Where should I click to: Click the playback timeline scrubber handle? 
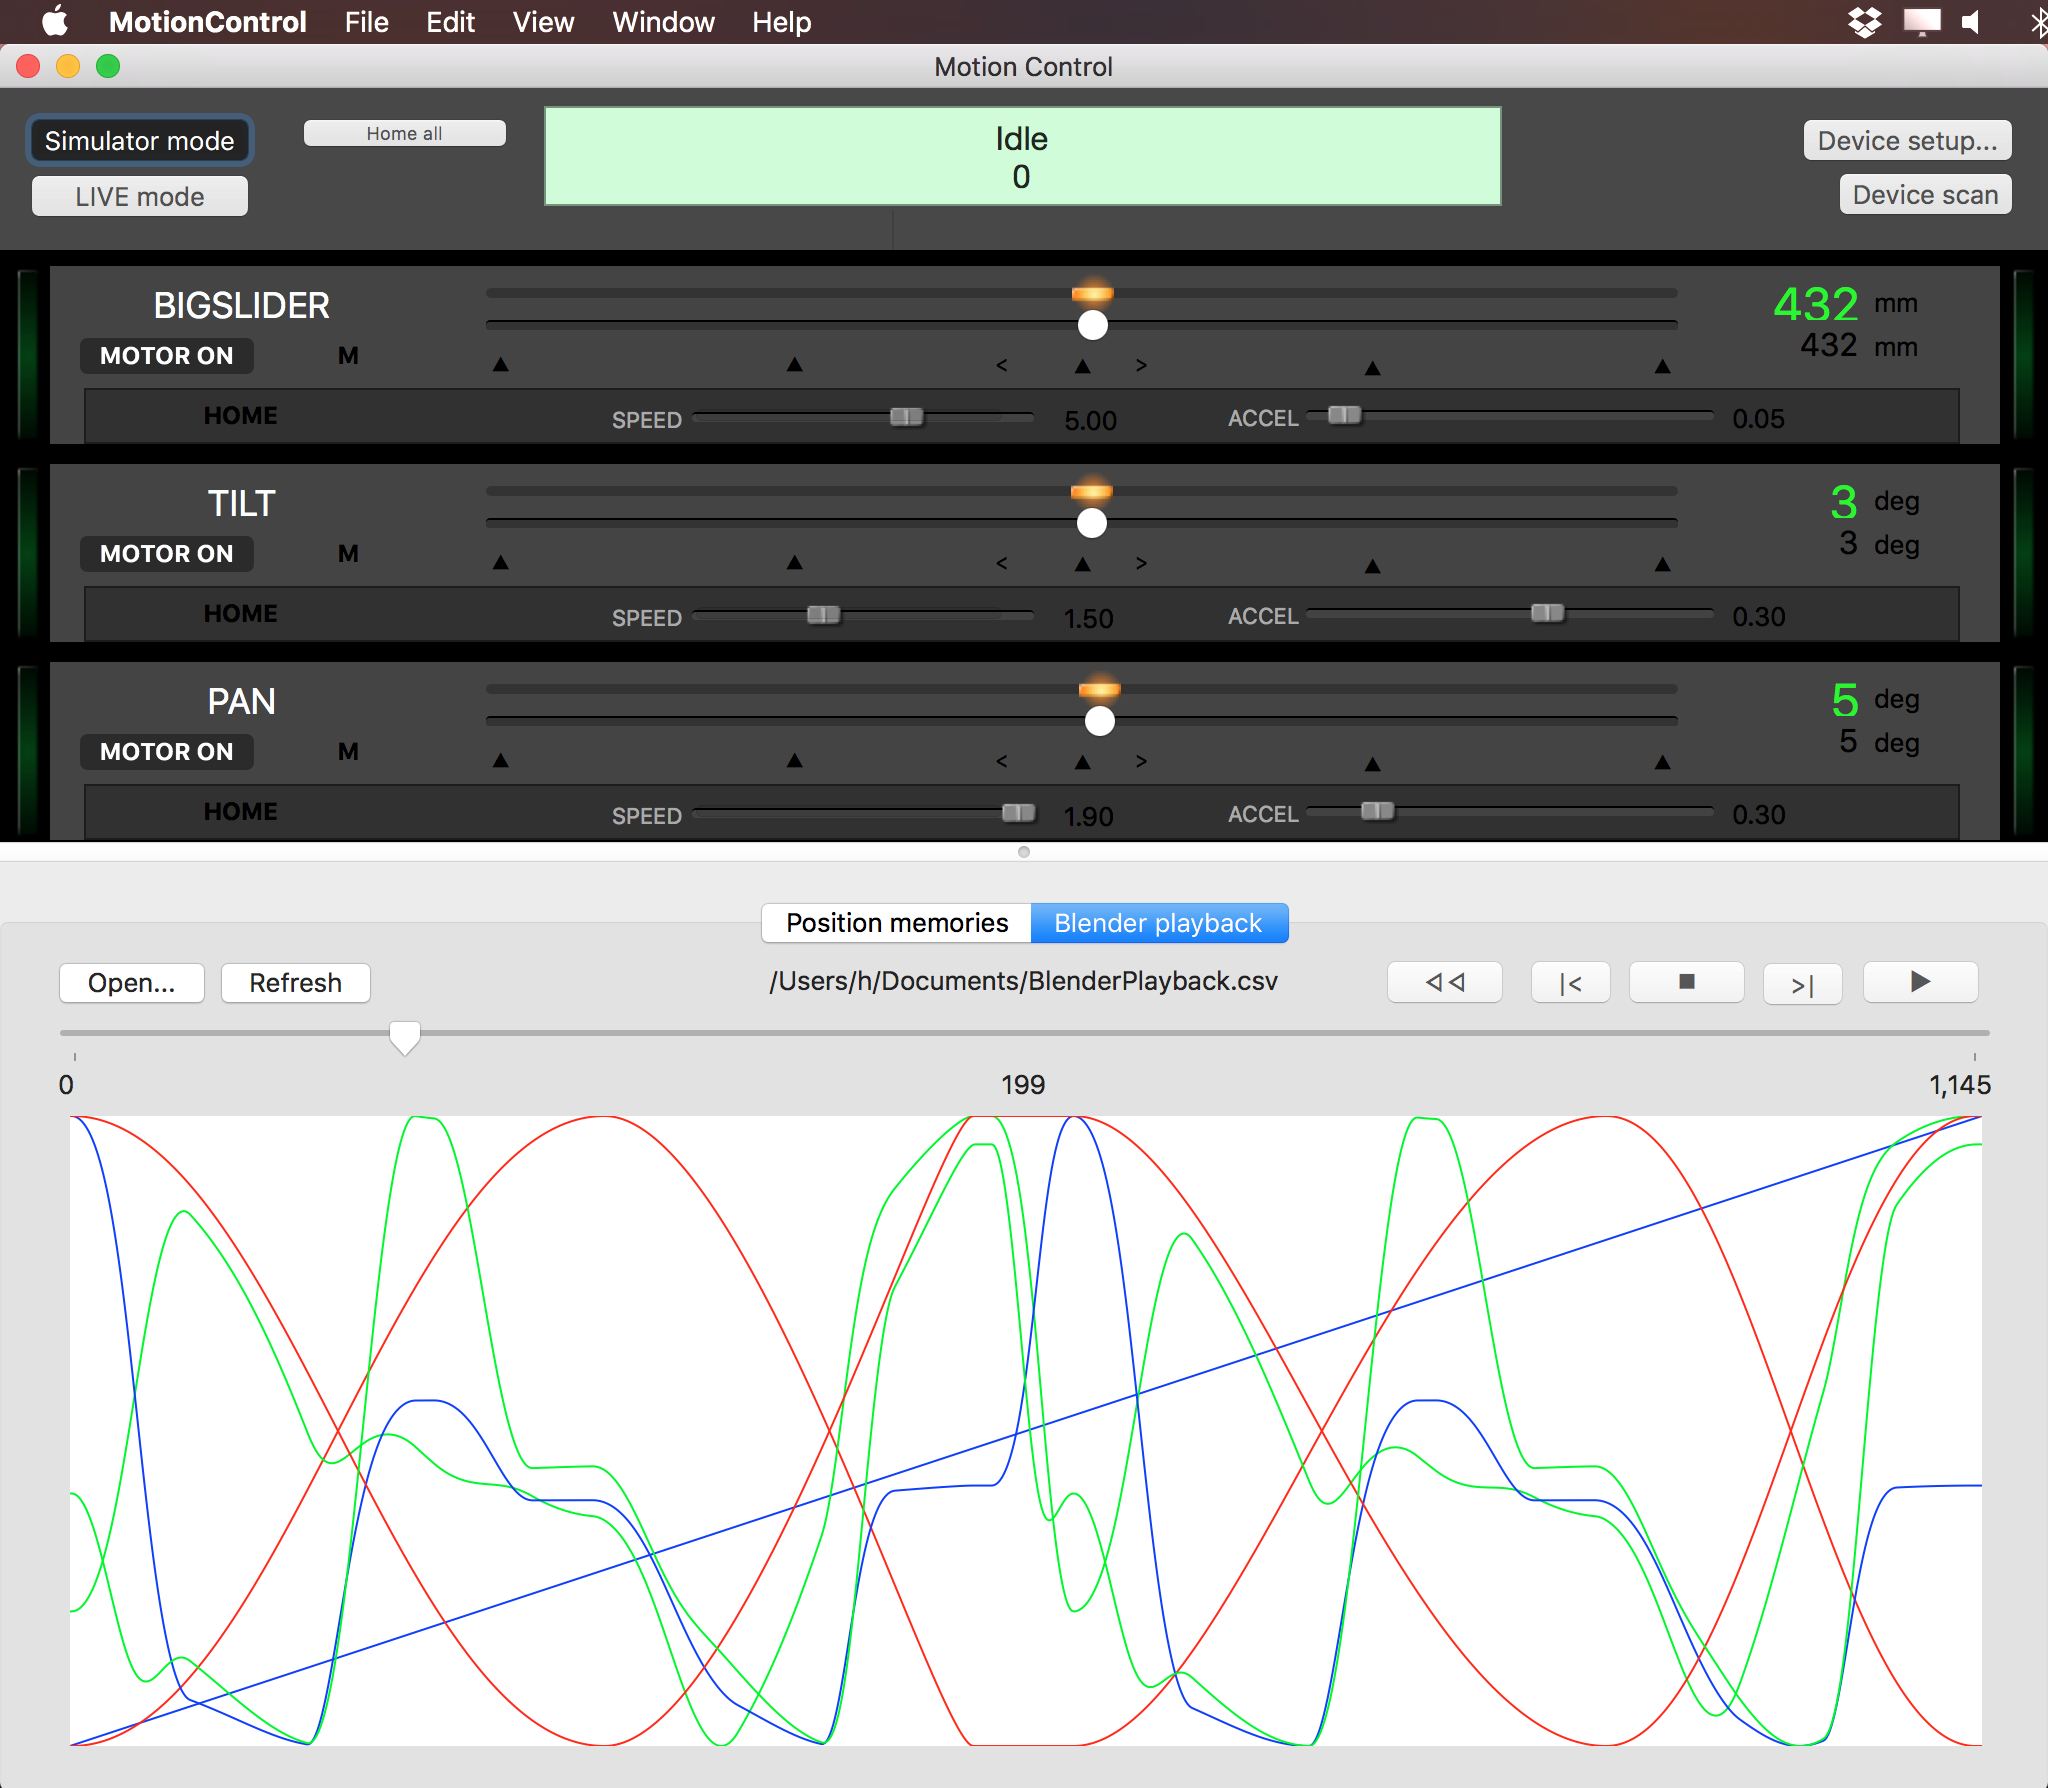405,1037
